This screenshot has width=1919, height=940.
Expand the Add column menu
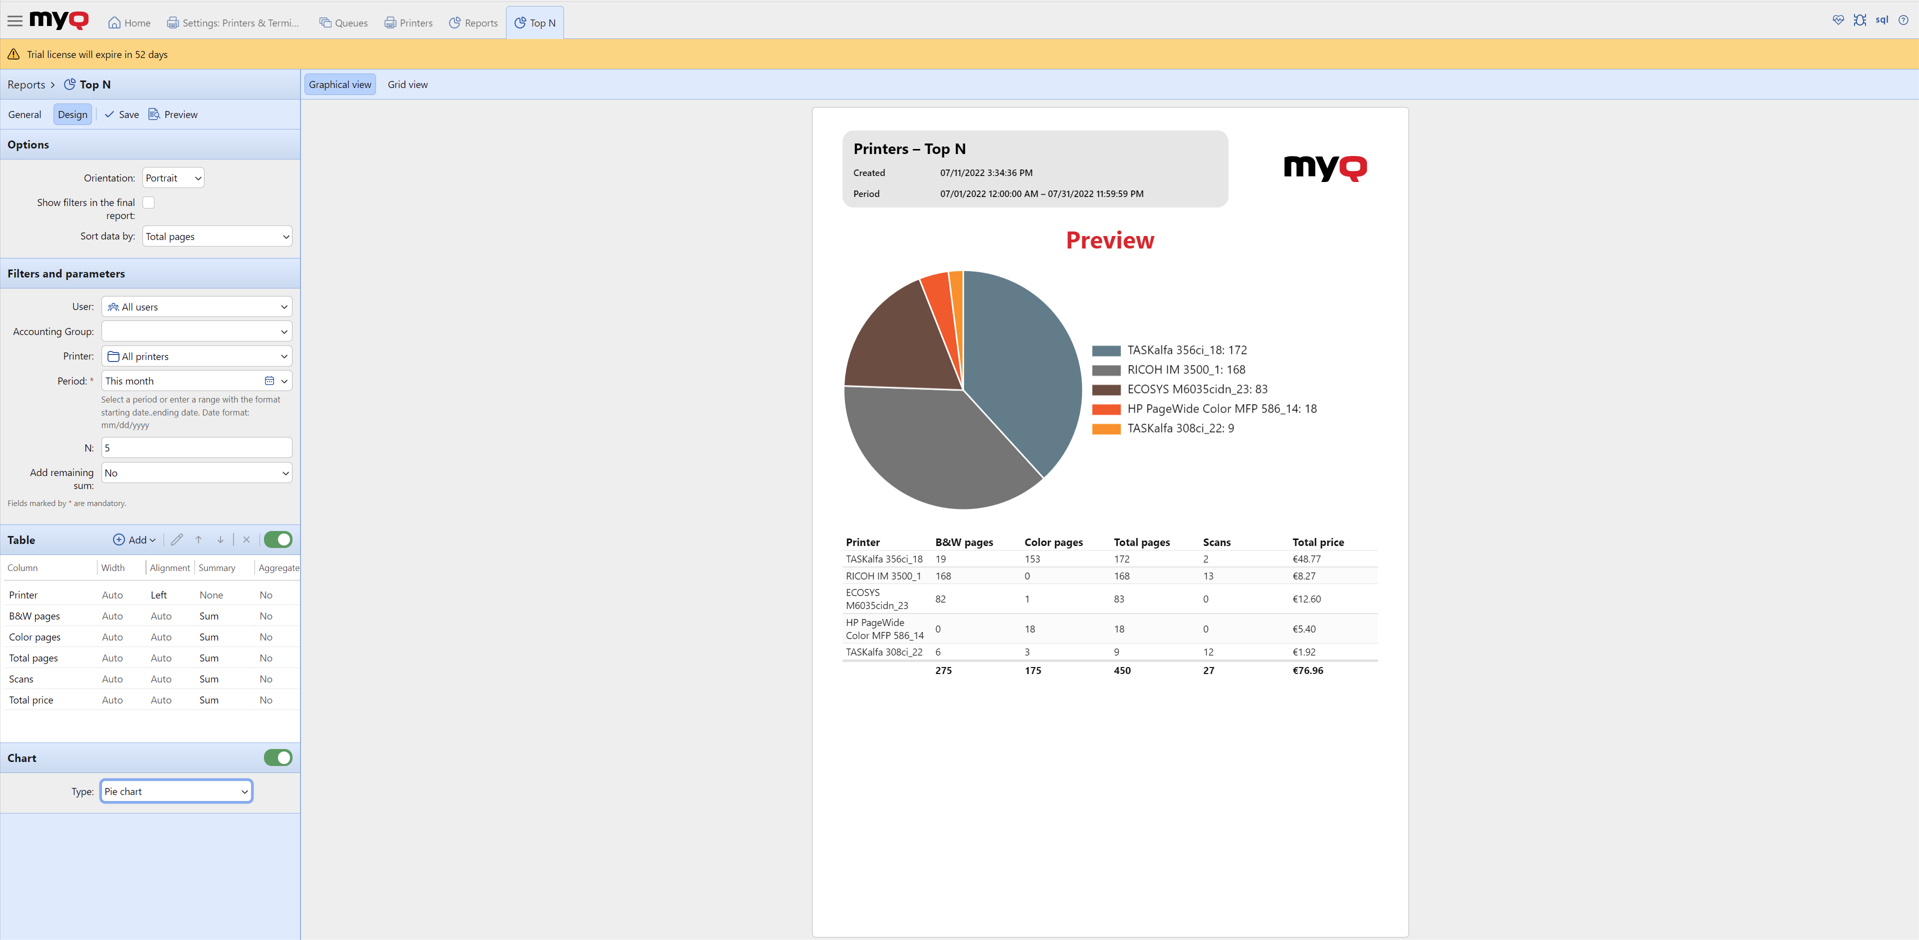coord(135,540)
